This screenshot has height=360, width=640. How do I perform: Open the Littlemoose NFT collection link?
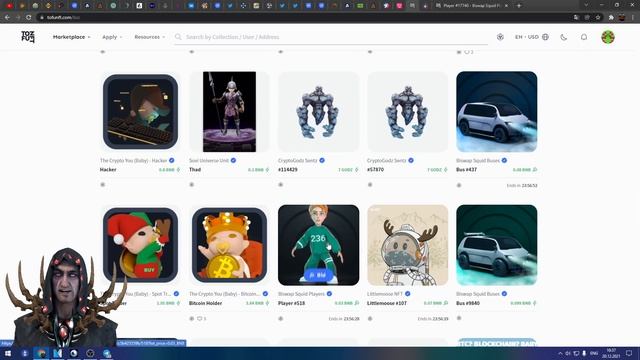click(x=385, y=294)
